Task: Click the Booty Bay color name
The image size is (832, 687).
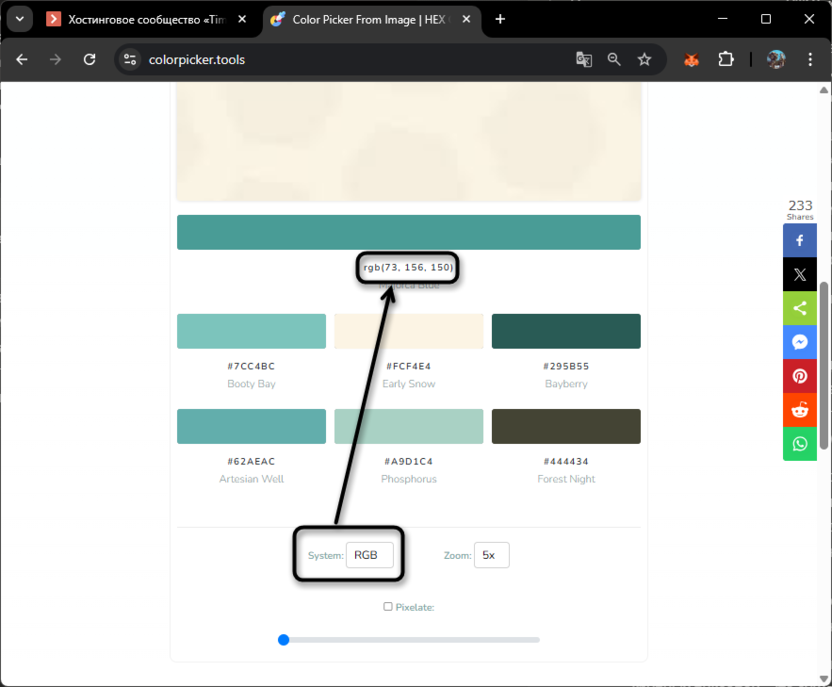Action: [x=252, y=384]
